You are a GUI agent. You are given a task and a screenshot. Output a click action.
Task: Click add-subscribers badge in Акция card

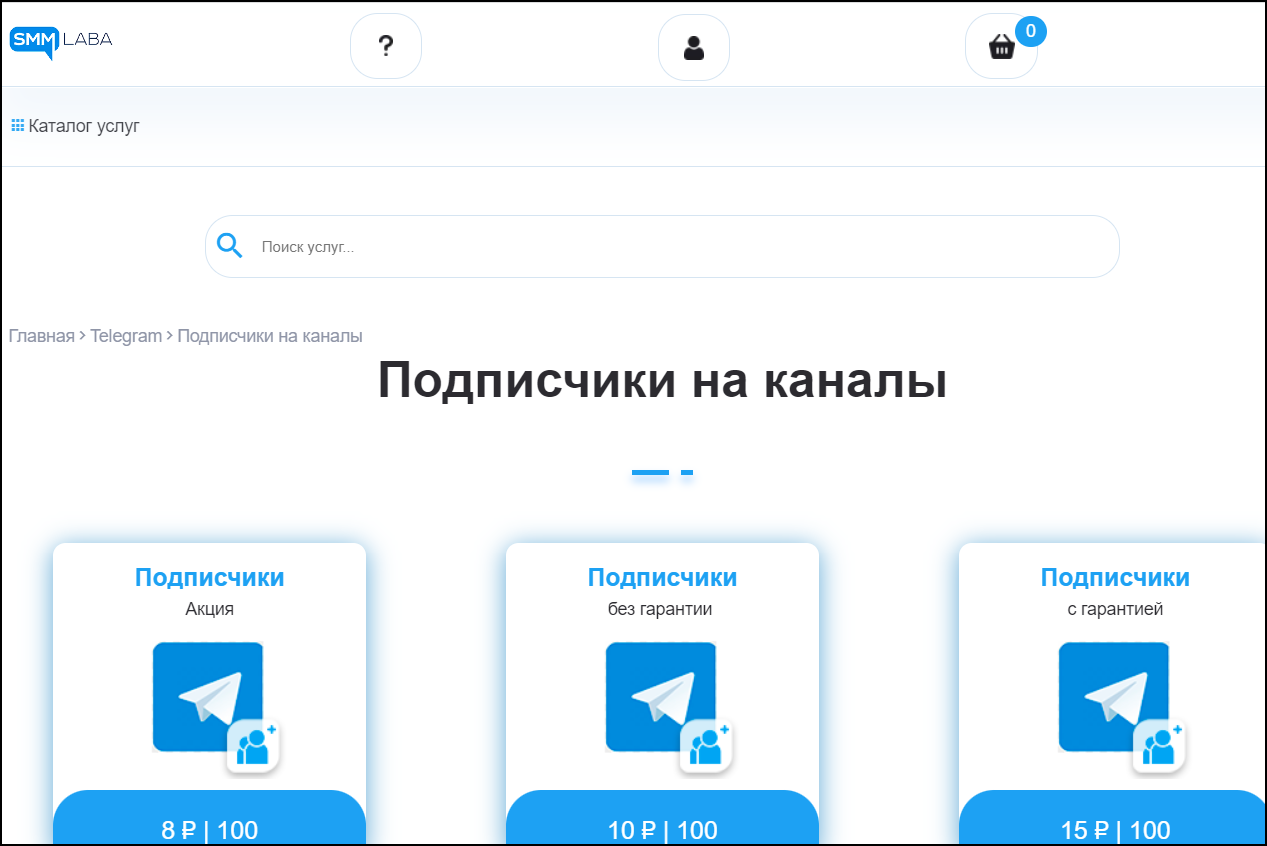(x=253, y=746)
